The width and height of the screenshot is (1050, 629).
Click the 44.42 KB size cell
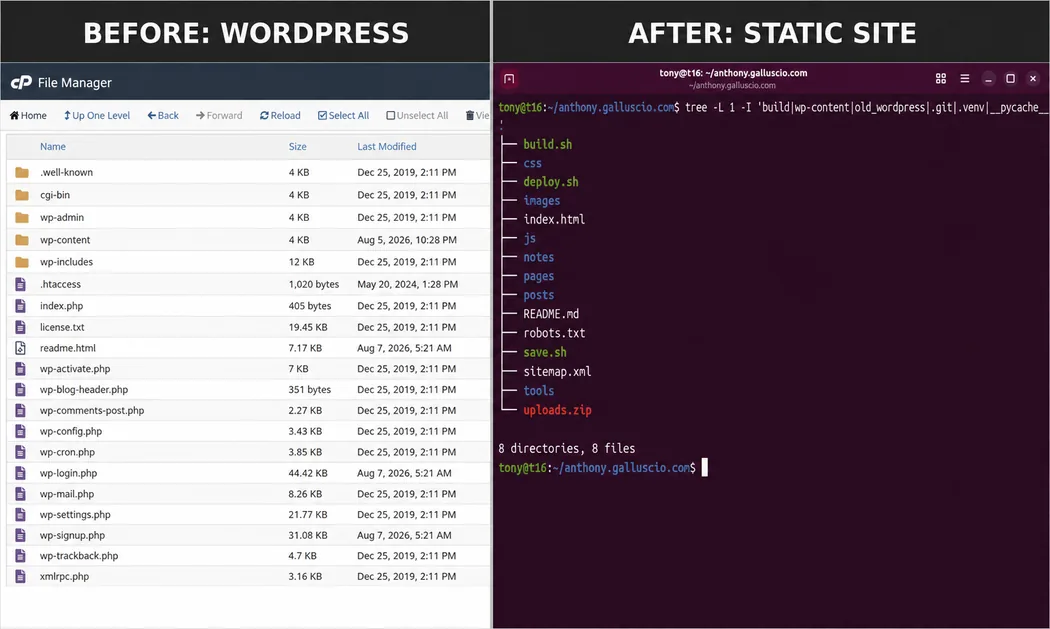(308, 473)
